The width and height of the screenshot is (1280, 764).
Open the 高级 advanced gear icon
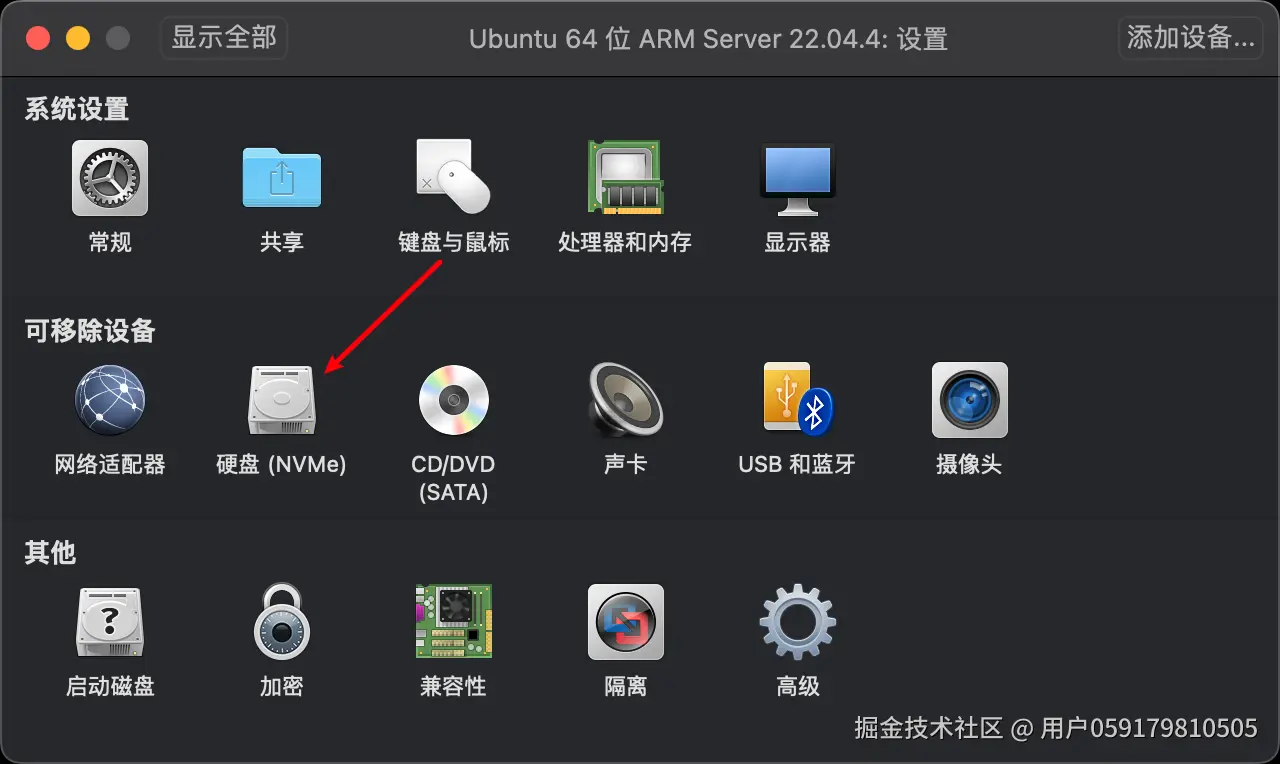pos(797,622)
